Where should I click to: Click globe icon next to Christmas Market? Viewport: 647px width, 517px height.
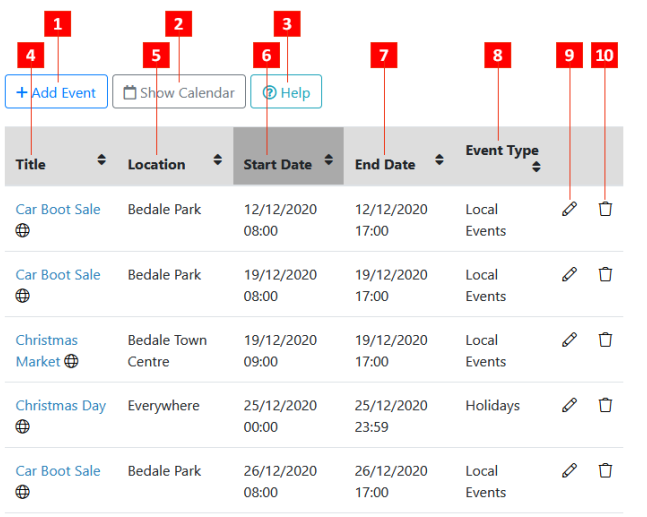click(71, 361)
